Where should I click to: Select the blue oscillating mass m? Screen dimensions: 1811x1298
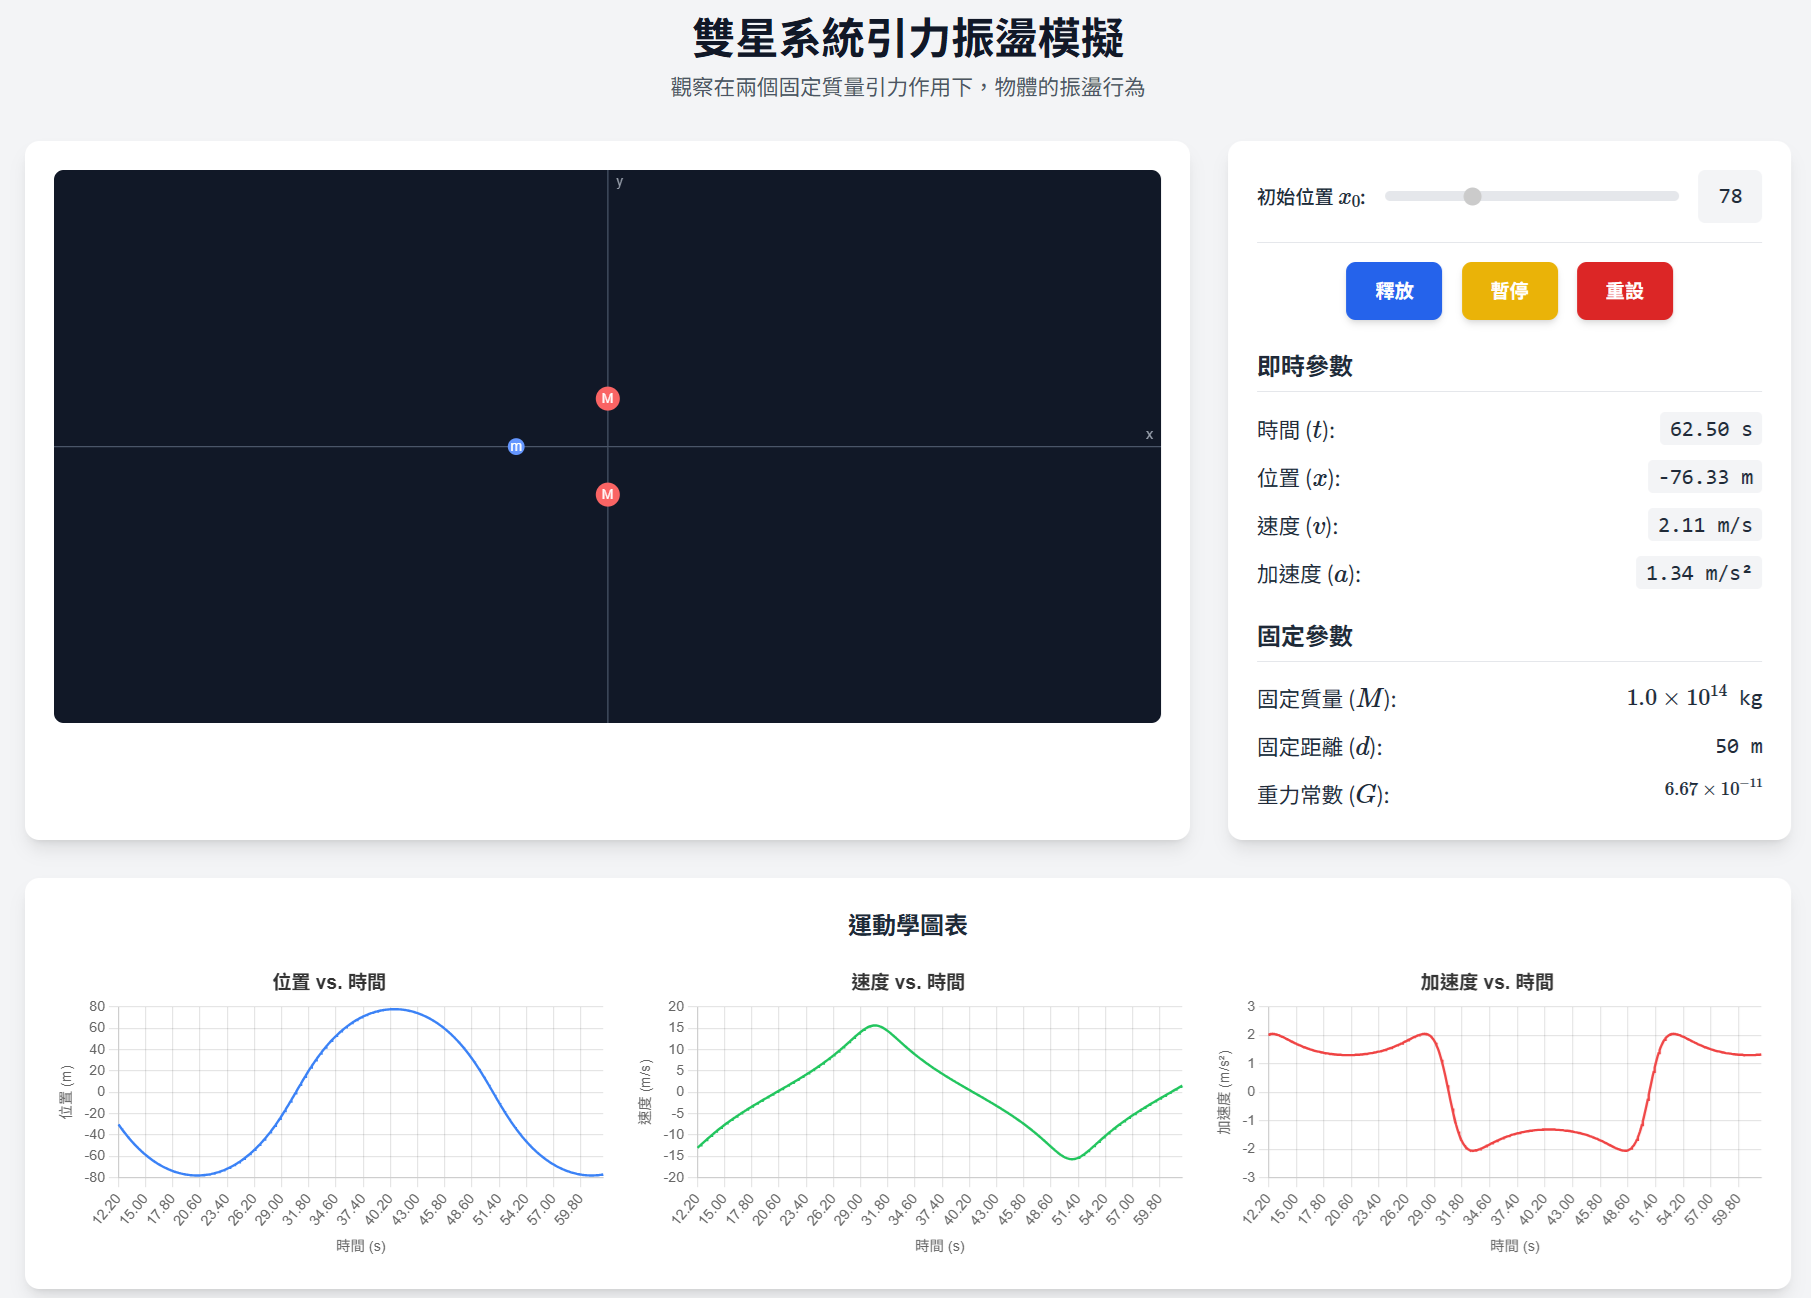tap(516, 447)
